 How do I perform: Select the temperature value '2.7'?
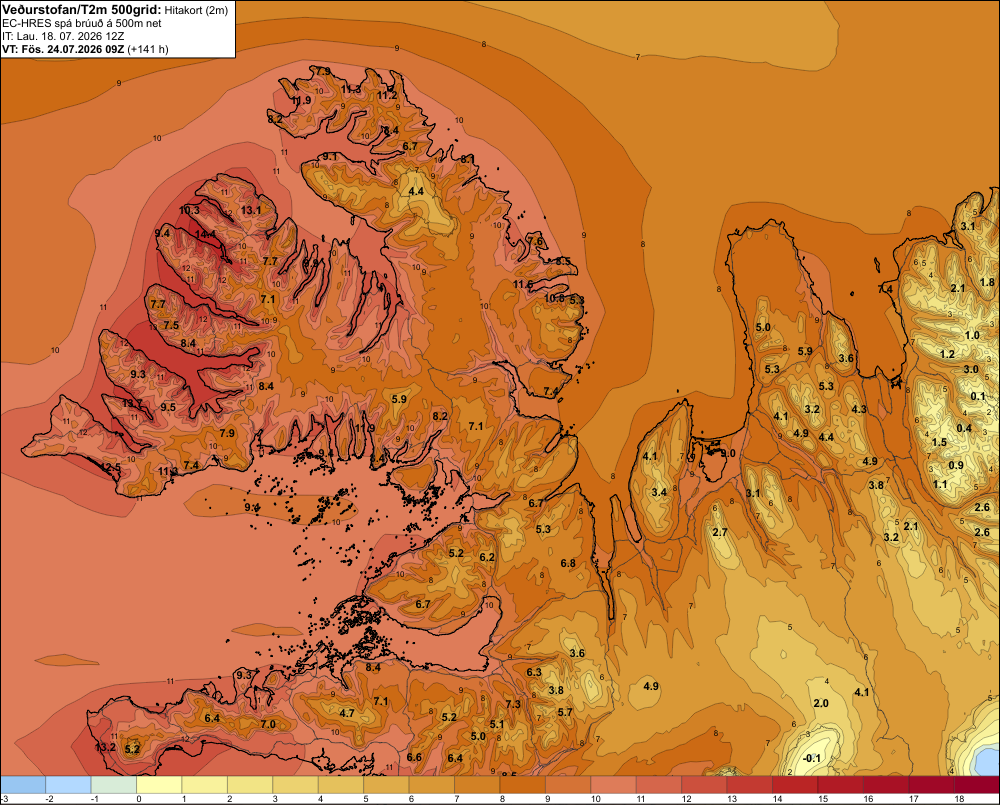pyautogui.click(x=719, y=532)
